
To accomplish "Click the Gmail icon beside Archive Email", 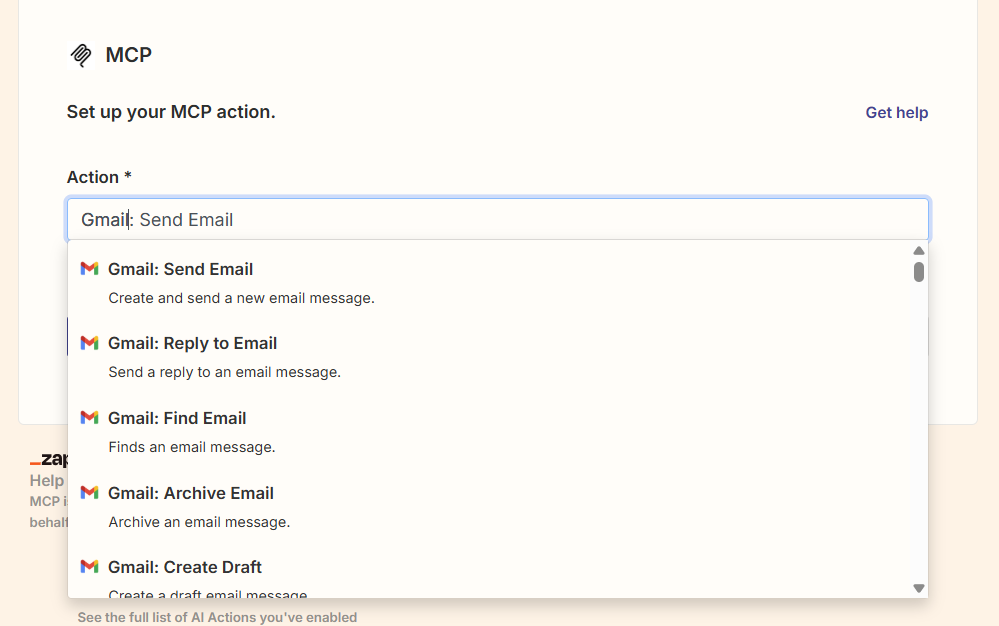I will (89, 492).
